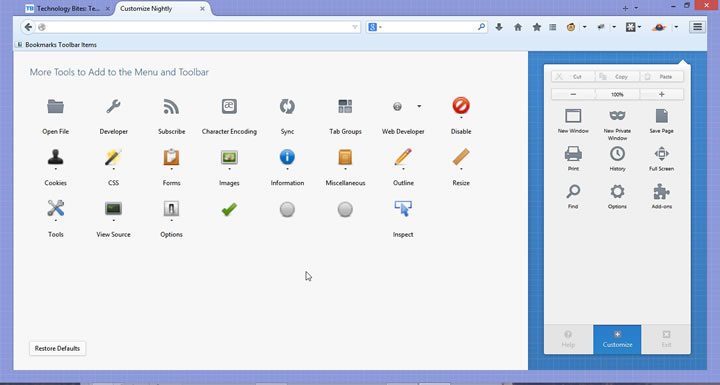Select the Character Encoding icon
Screen dimensions: 720x385
click(x=229, y=107)
